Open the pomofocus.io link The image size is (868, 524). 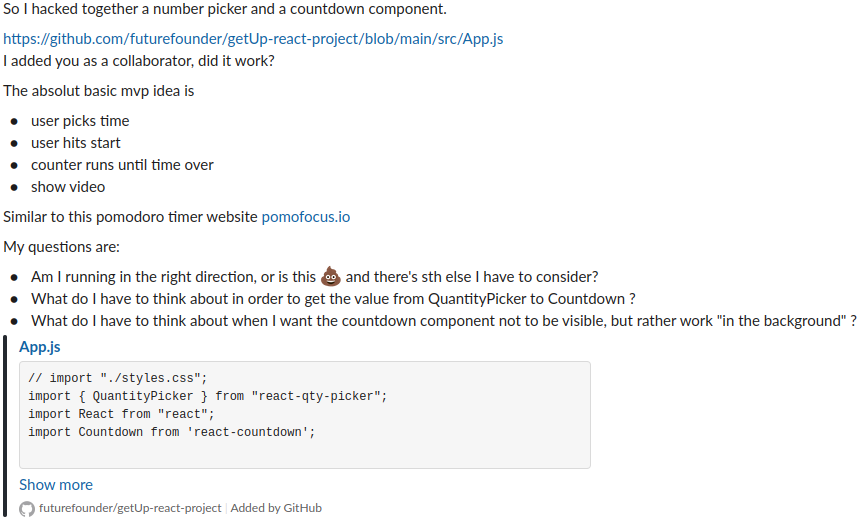pyautogui.click(x=305, y=216)
